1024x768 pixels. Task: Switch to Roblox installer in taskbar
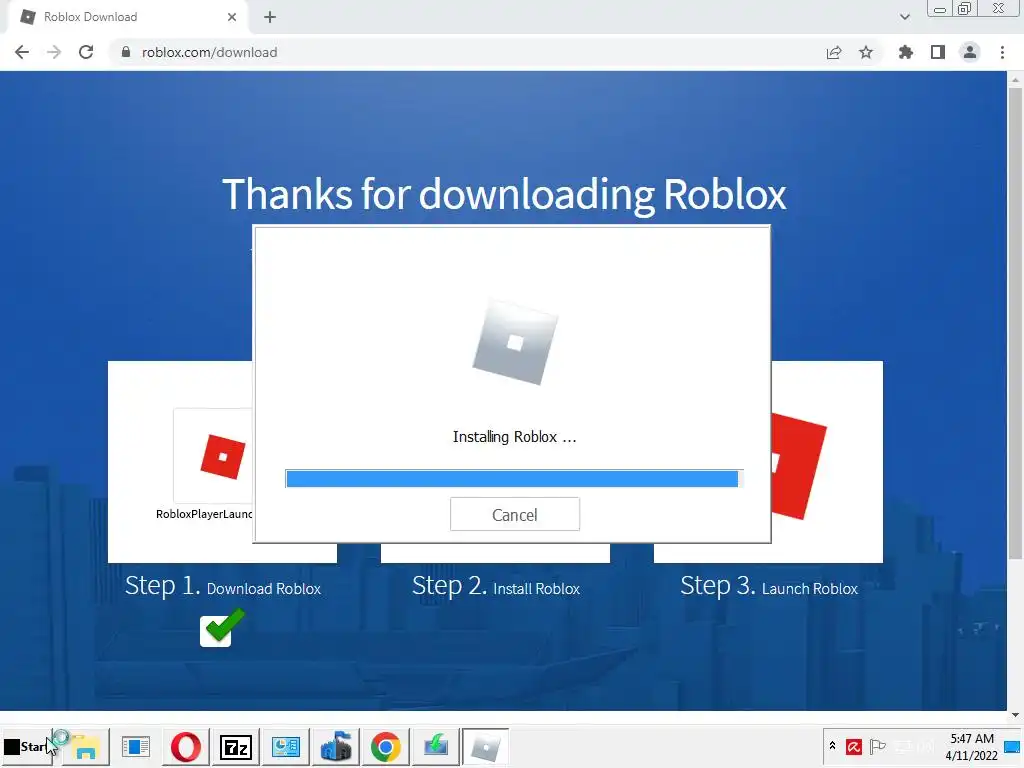[485, 746]
